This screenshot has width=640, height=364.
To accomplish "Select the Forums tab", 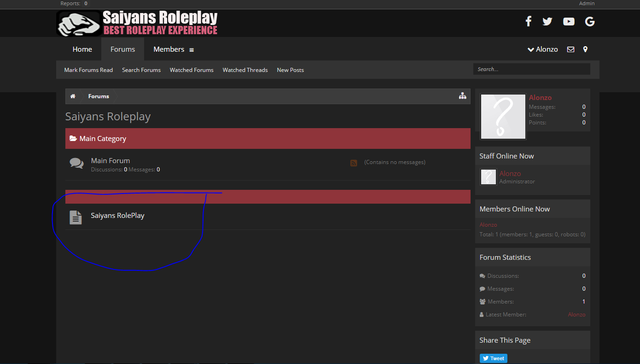I will click(122, 49).
